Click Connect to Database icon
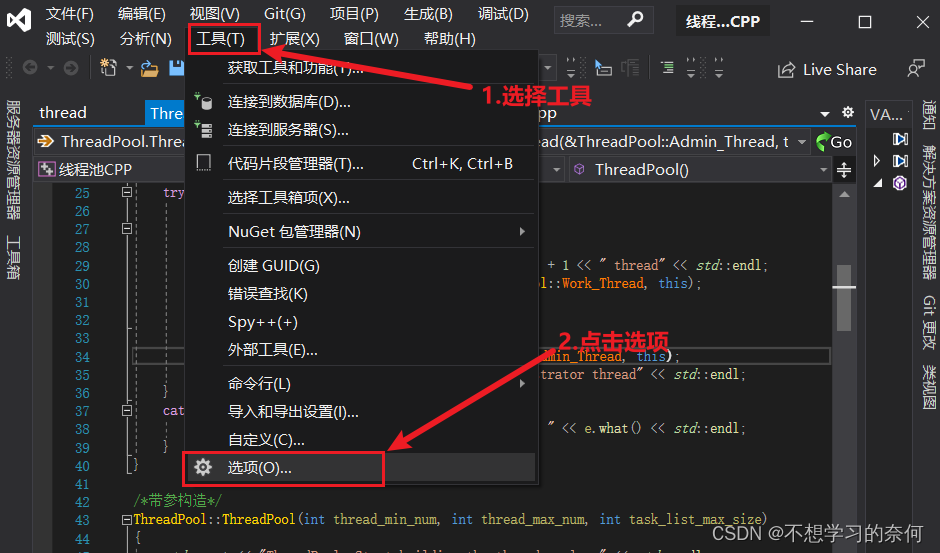Image resolution: width=940 pixels, height=553 pixels. click(x=203, y=102)
